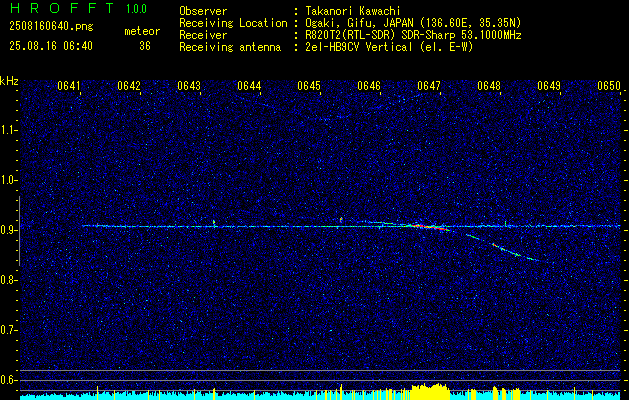Click the observer name Takanori Kawachi
Screen dimensions: 629x400
pos(353,11)
